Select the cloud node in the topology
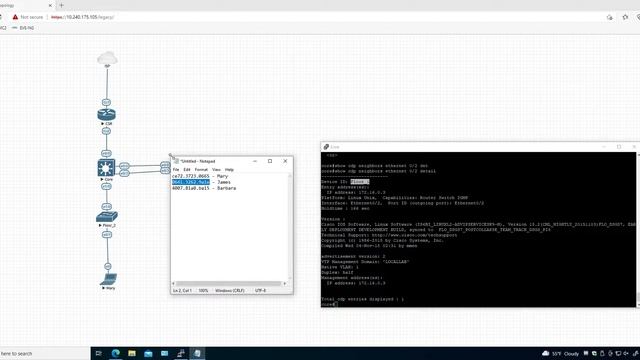This screenshot has height=360, width=640. point(107,59)
